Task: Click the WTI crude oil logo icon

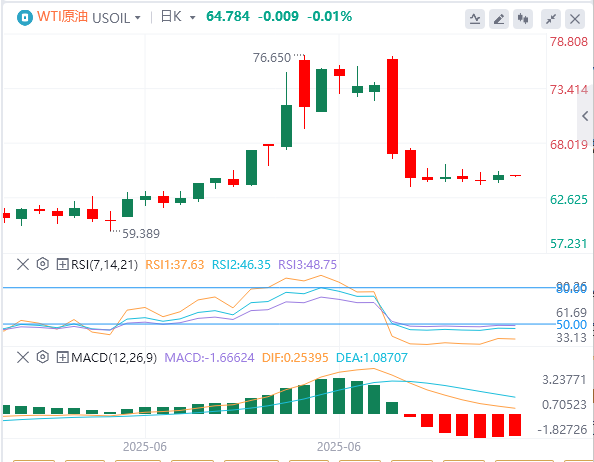Action: coord(25,17)
